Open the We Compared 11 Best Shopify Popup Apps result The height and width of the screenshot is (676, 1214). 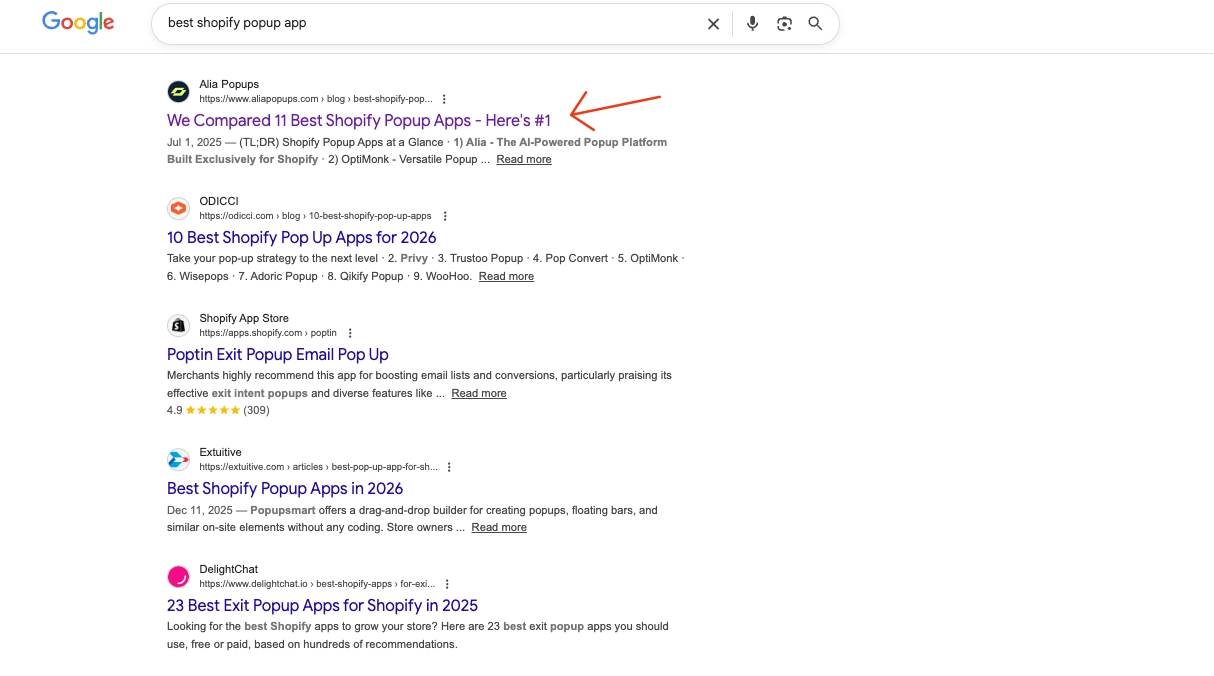[x=358, y=120]
